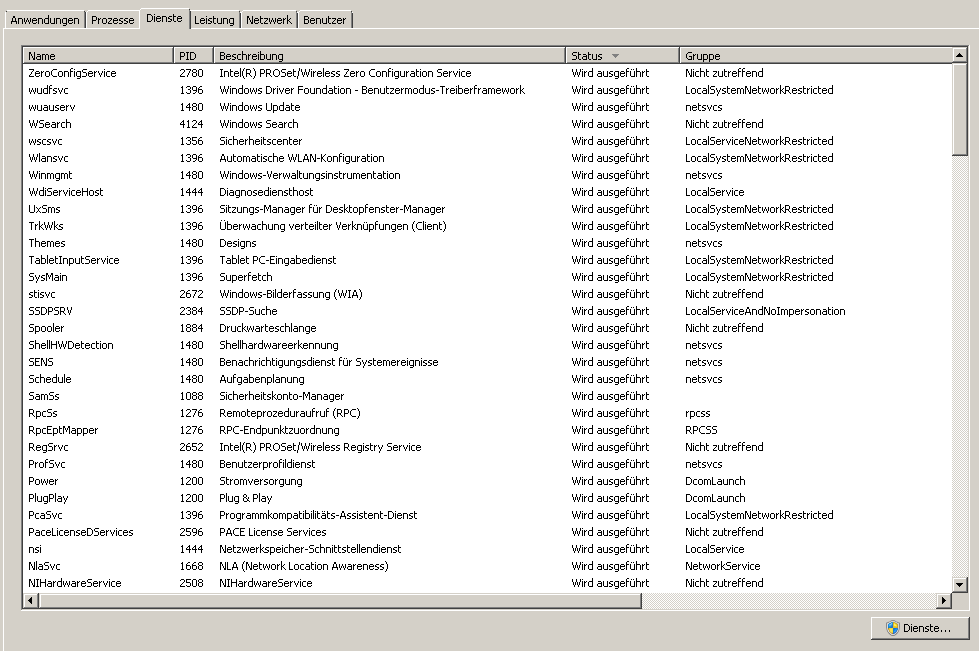Open the Netzwerk tab
Screen dimensions: 979x651
click(x=268, y=20)
